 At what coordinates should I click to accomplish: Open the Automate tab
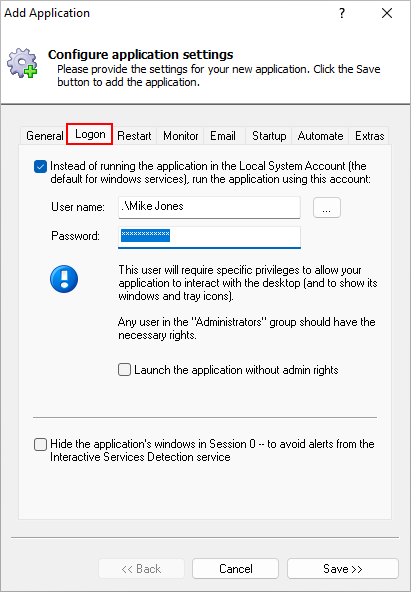coord(320,136)
